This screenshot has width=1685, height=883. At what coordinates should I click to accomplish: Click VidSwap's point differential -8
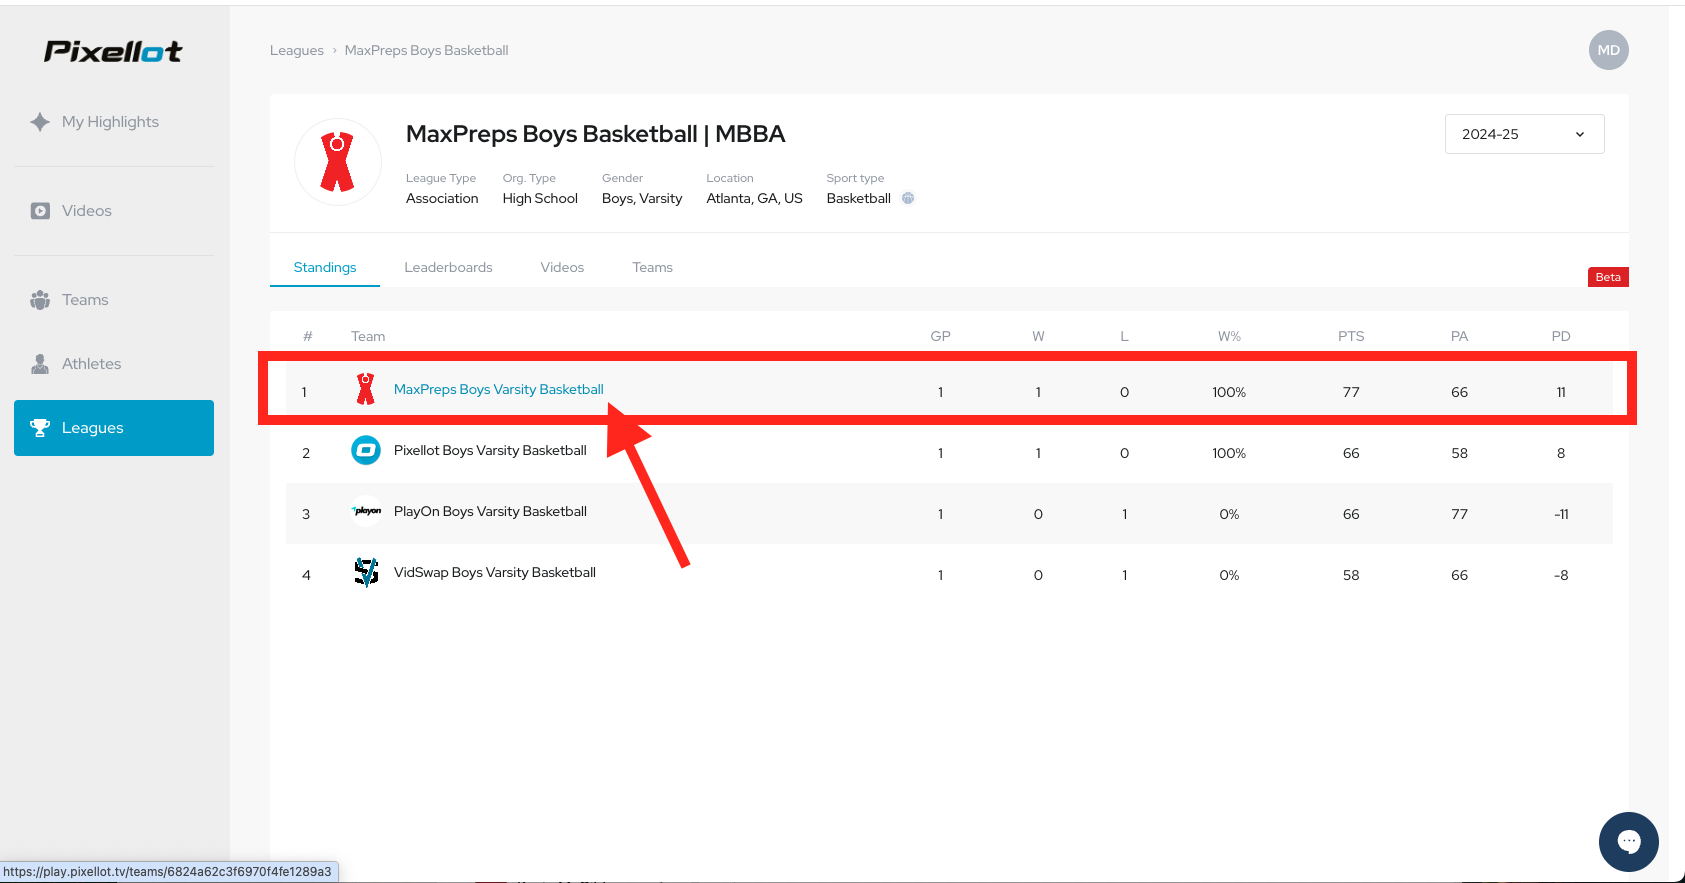[x=1561, y=575]
